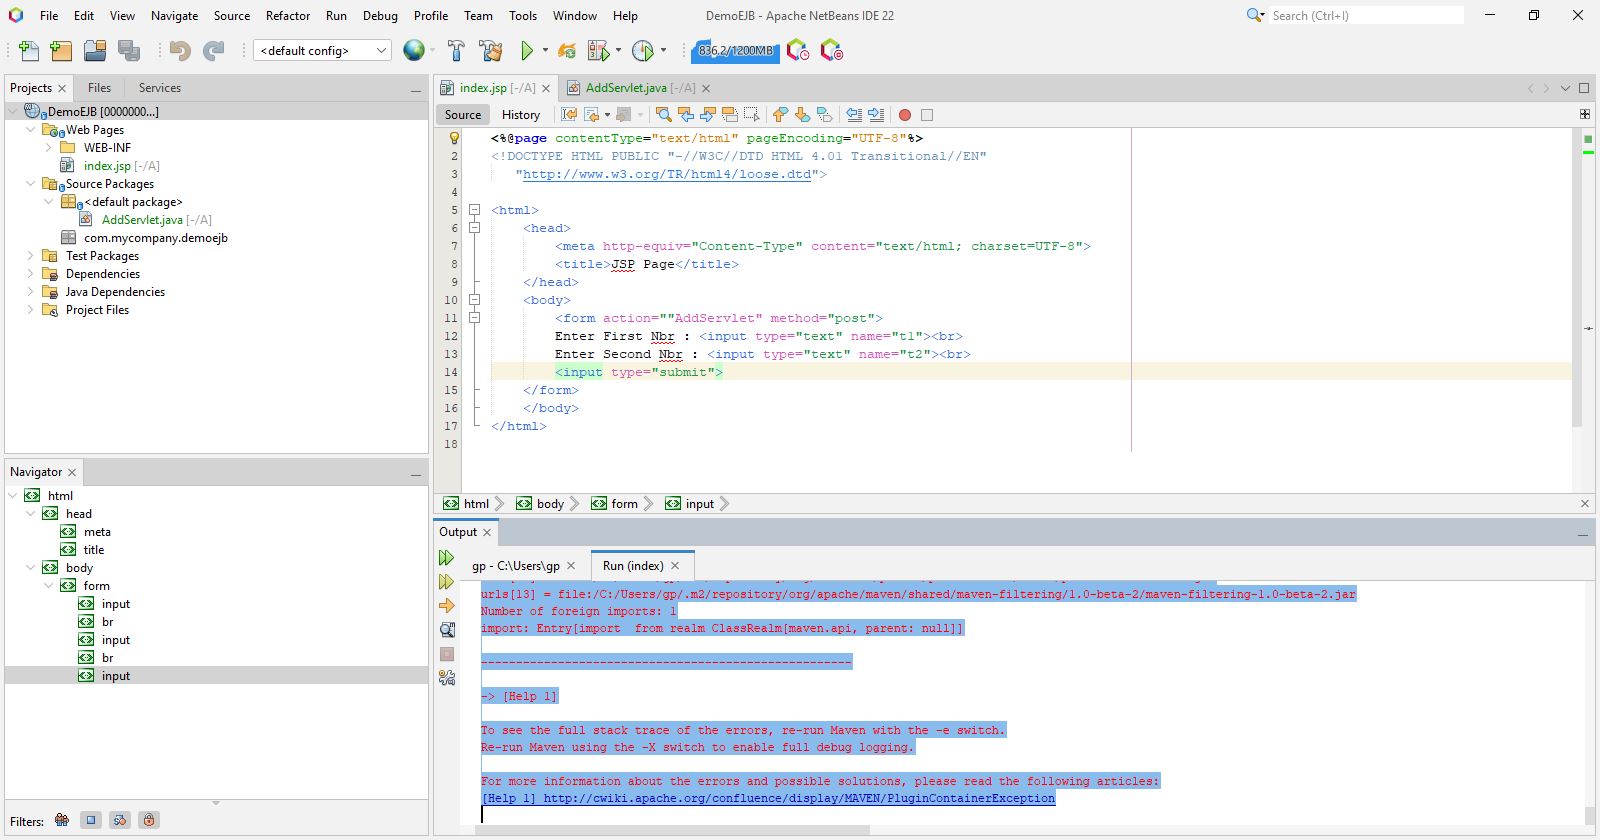
Task: Click the Apply Code Changes icon
Action: coord(567,51)
